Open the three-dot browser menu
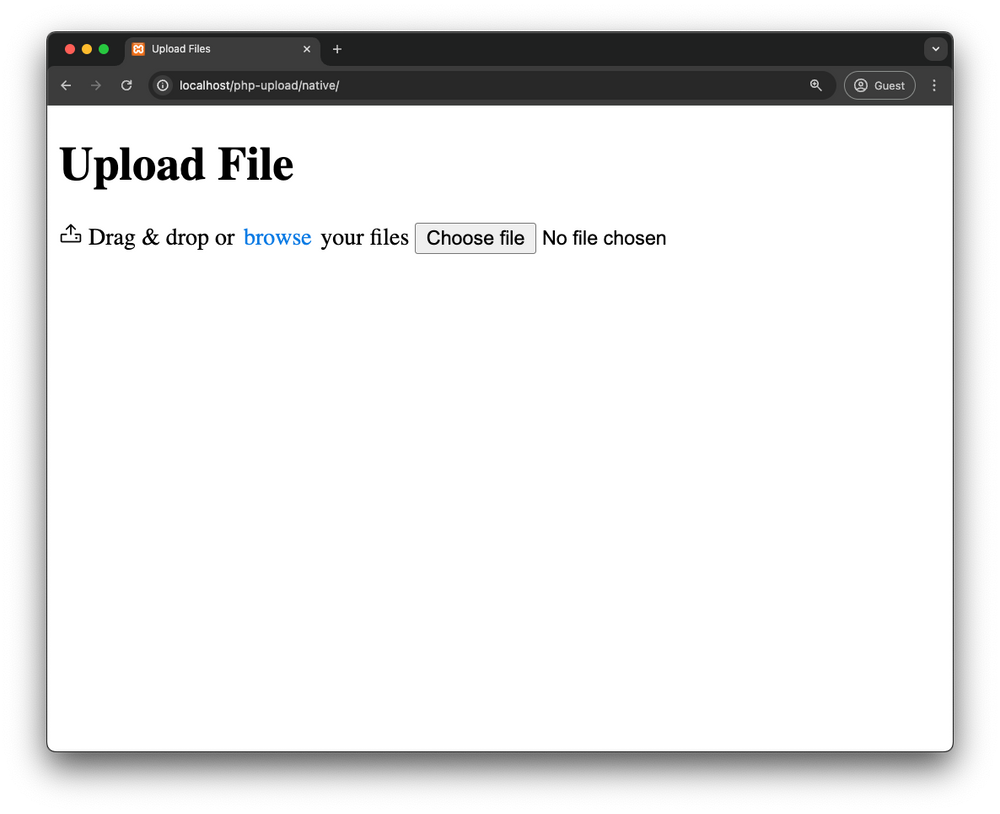 point(934,85)
